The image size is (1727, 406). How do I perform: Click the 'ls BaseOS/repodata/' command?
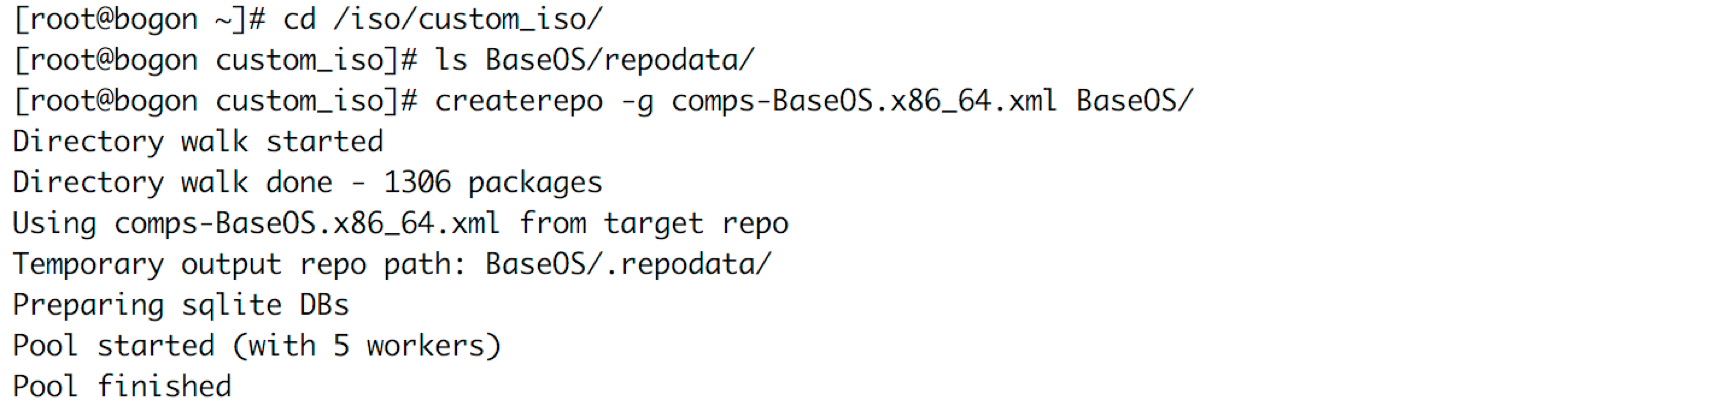tap(594, 61)
